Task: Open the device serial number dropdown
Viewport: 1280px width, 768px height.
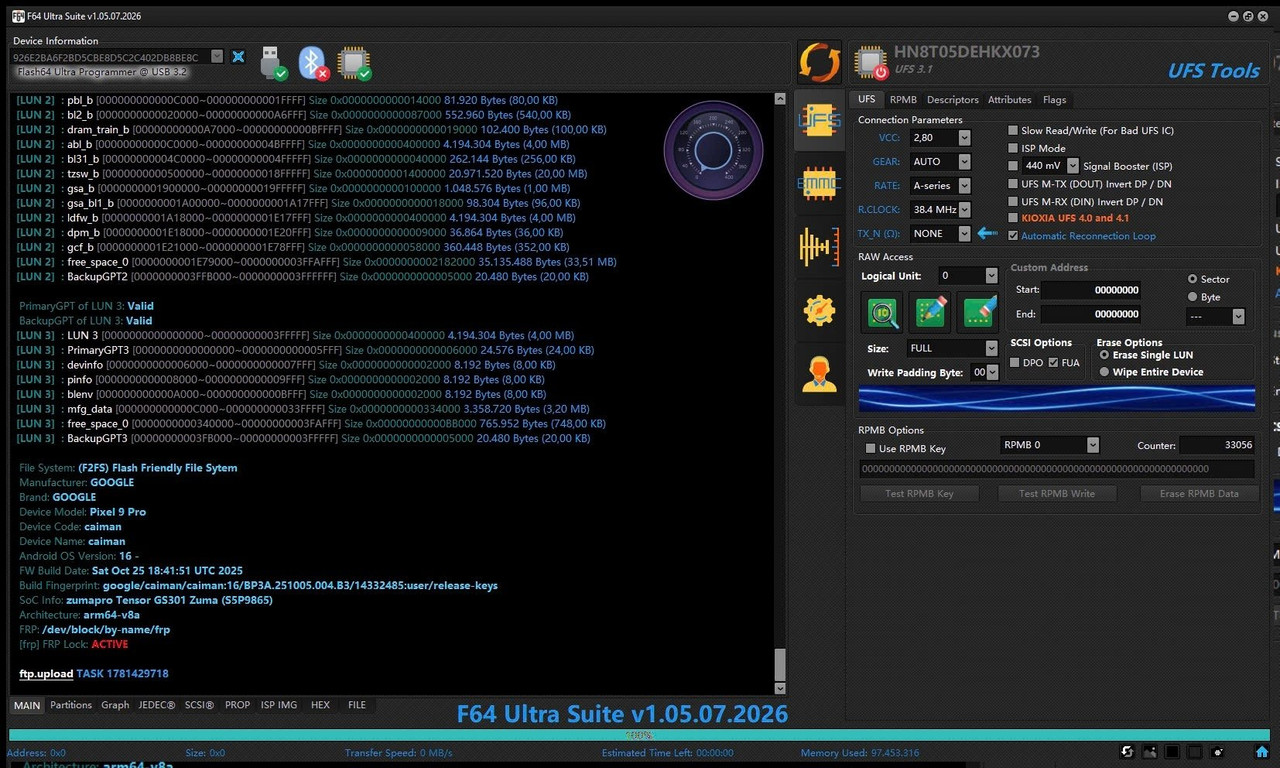Action: pyautogui.click(x=218, y=57)
